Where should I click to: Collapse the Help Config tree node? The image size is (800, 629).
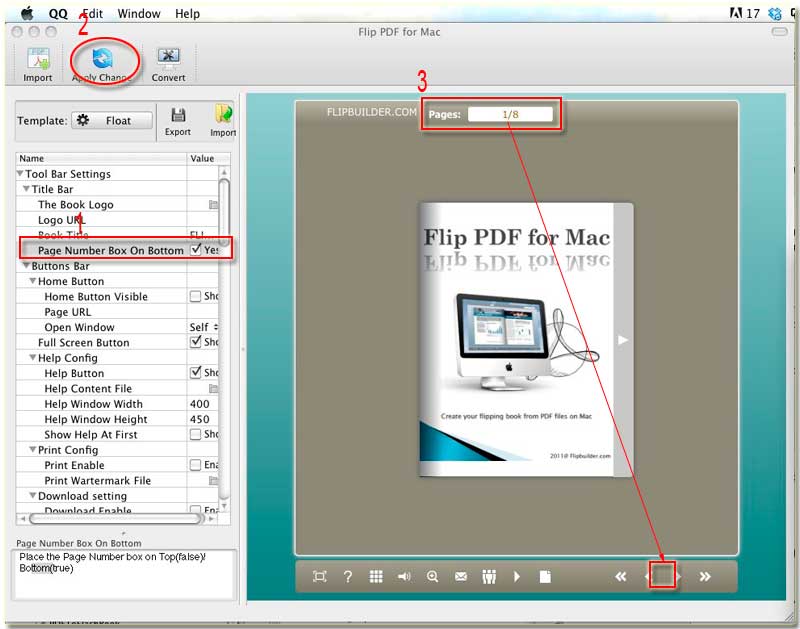click(x=33, y=358)
